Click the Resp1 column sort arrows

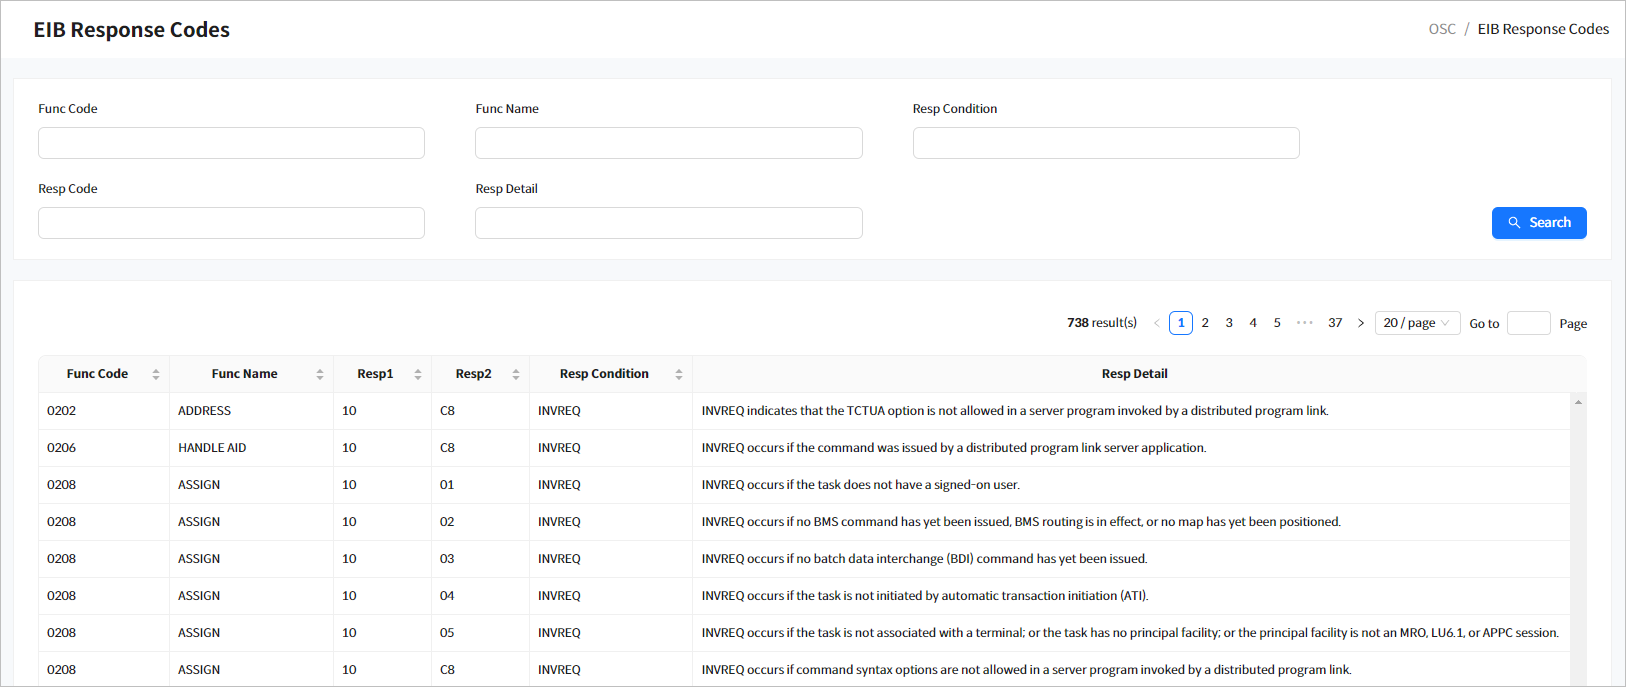click(417, 374)
